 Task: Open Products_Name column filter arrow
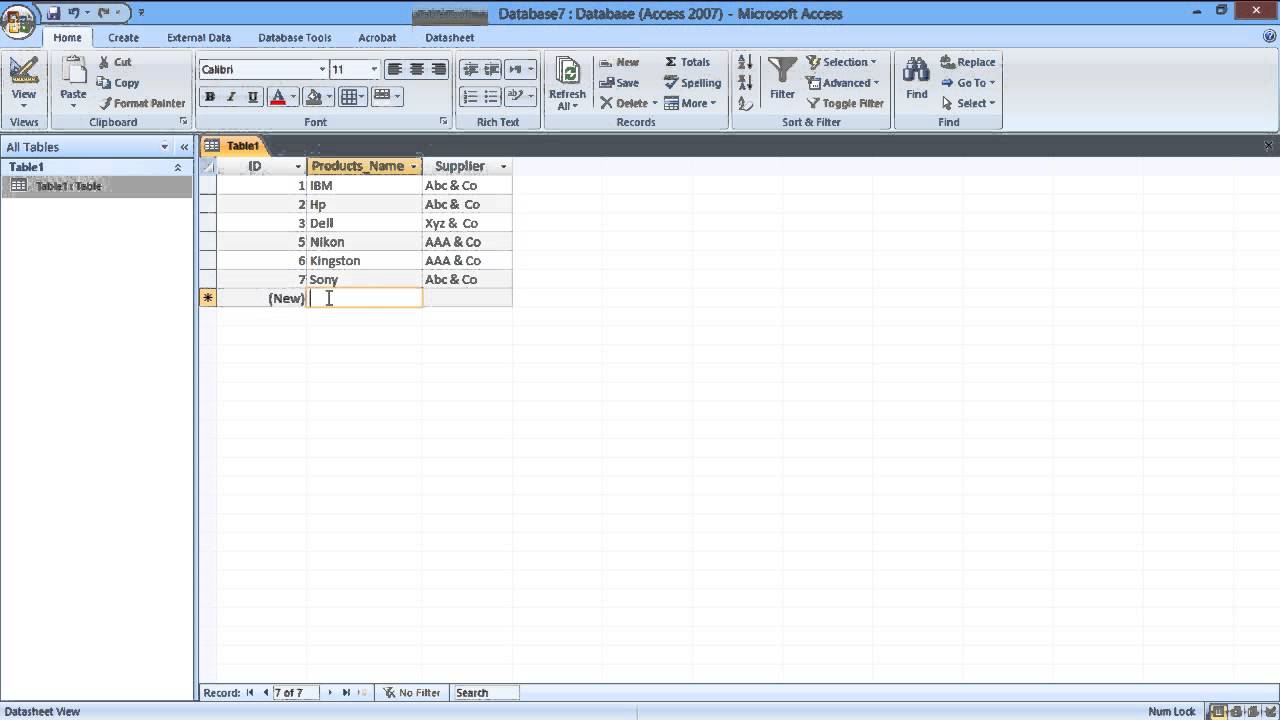tap(413, 166)
